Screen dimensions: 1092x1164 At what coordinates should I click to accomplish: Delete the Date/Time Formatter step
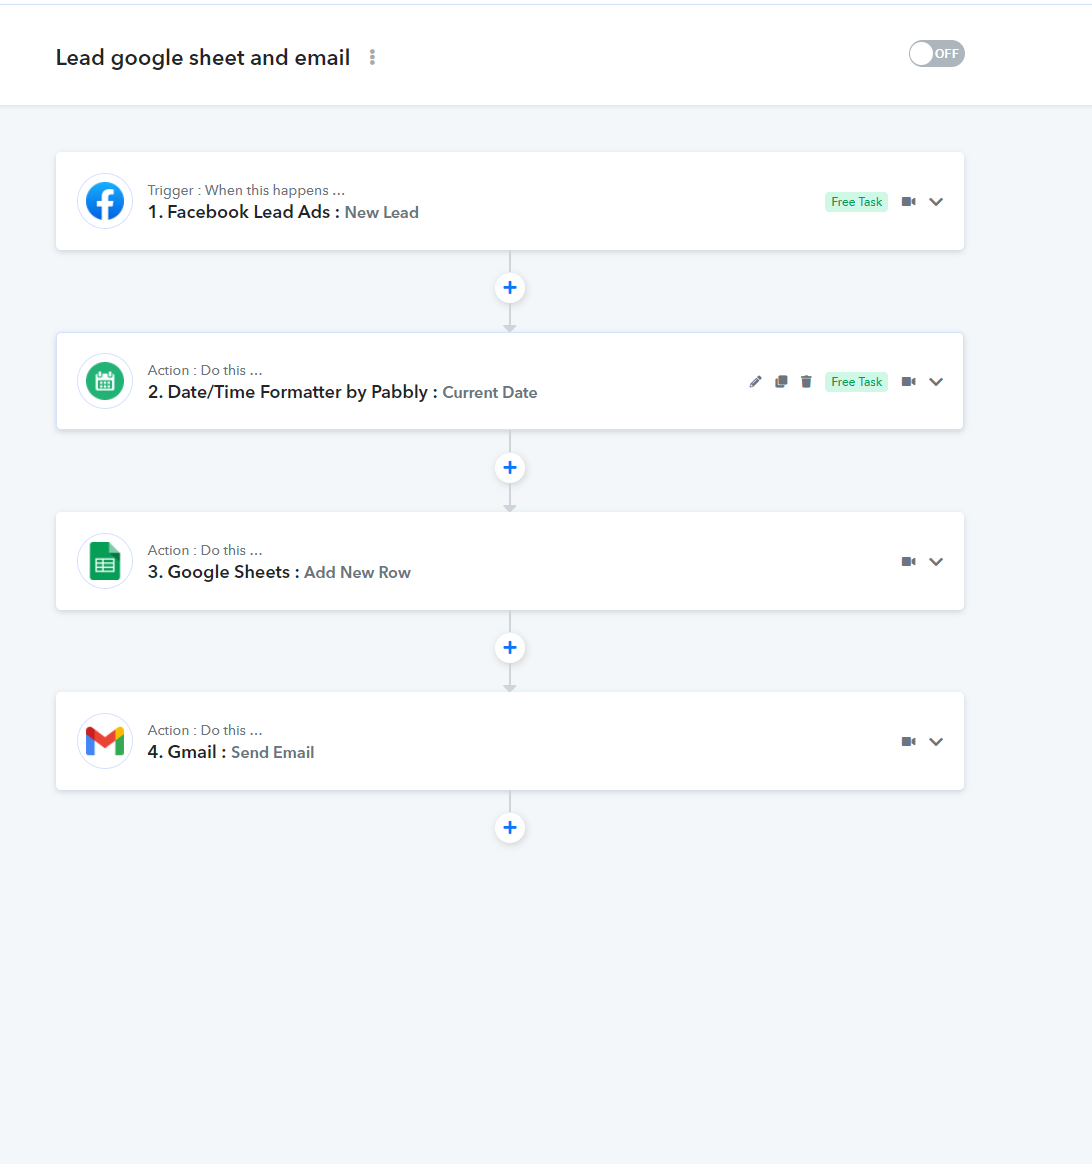pos(806,382)
